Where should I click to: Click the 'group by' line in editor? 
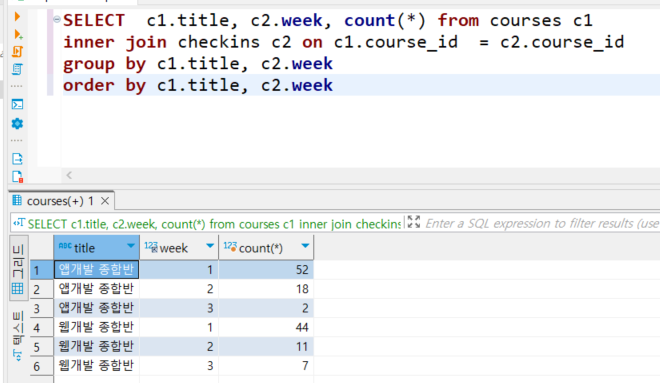198,64
